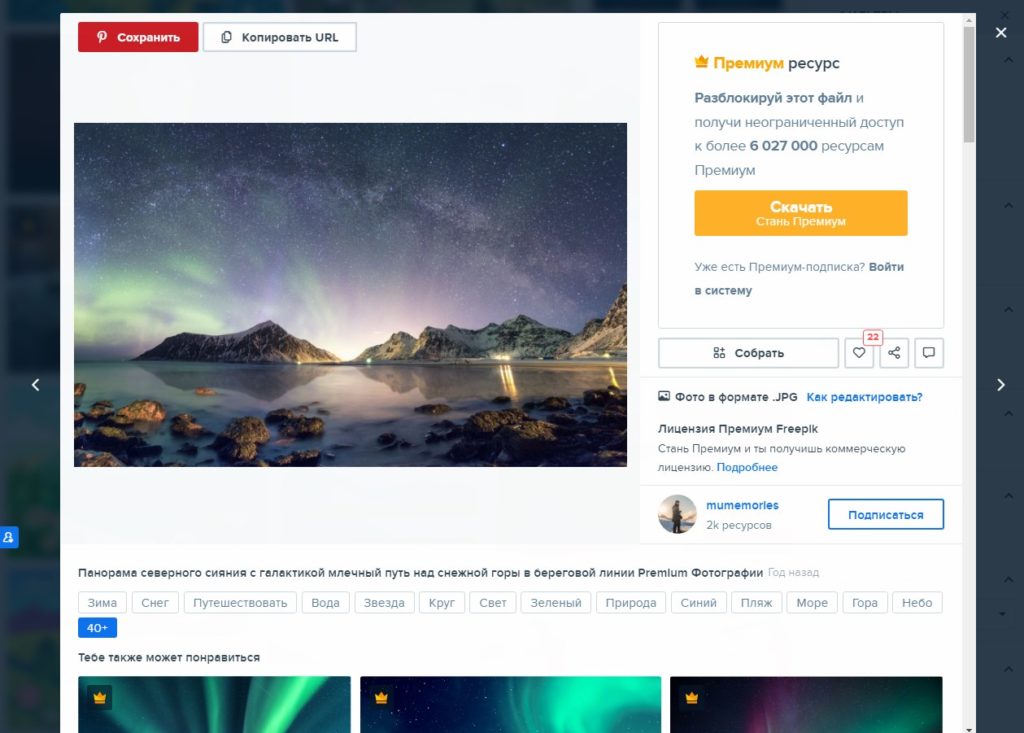Open the Подробнее license link

point(747,467)
